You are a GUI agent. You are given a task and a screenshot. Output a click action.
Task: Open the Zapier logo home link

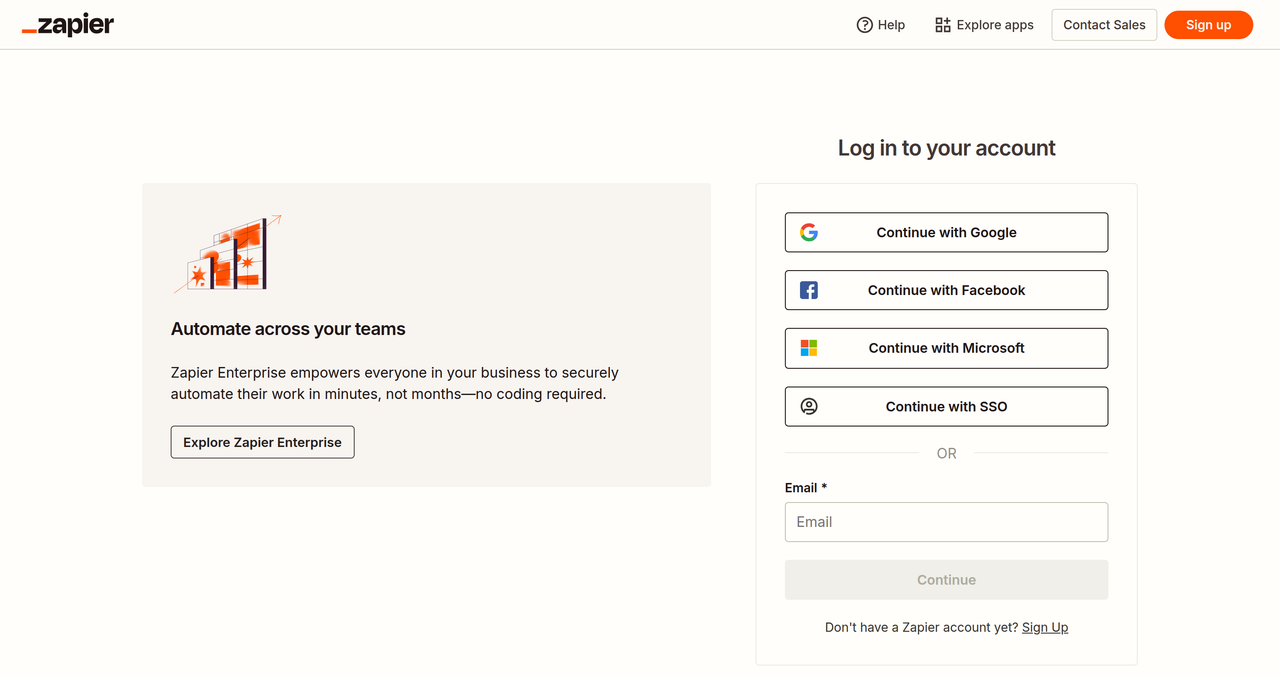coord(68,25)
